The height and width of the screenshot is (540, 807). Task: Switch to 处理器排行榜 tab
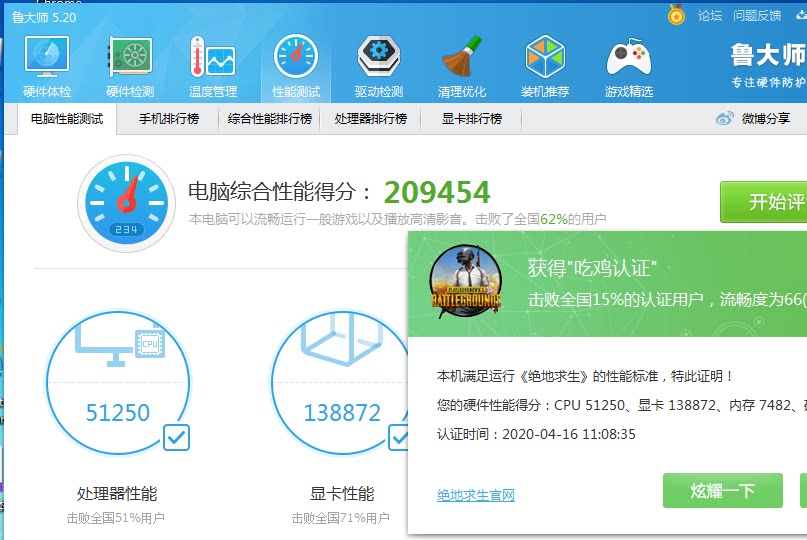[371, 119]
